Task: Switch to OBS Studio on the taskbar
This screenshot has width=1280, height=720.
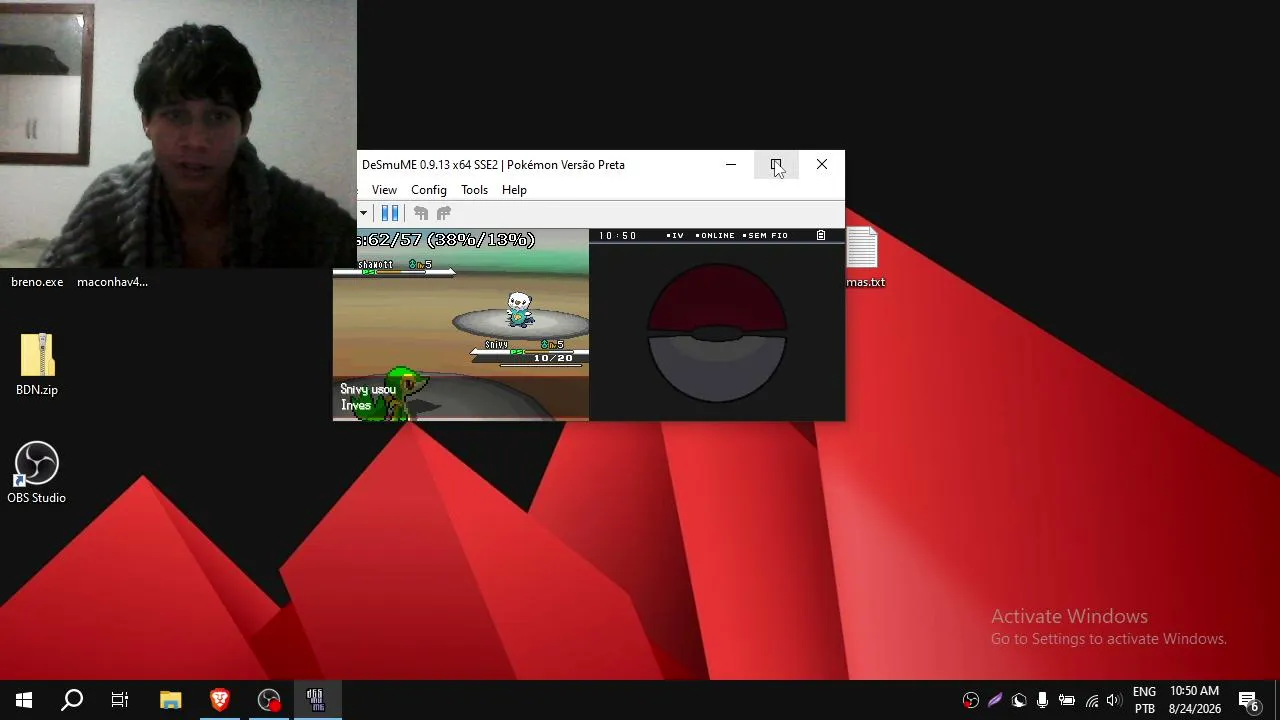Action: 269,700
